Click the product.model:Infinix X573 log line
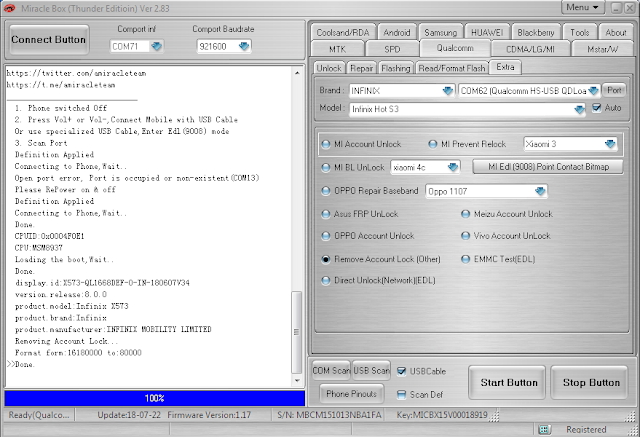 click(x=71, y=306)
